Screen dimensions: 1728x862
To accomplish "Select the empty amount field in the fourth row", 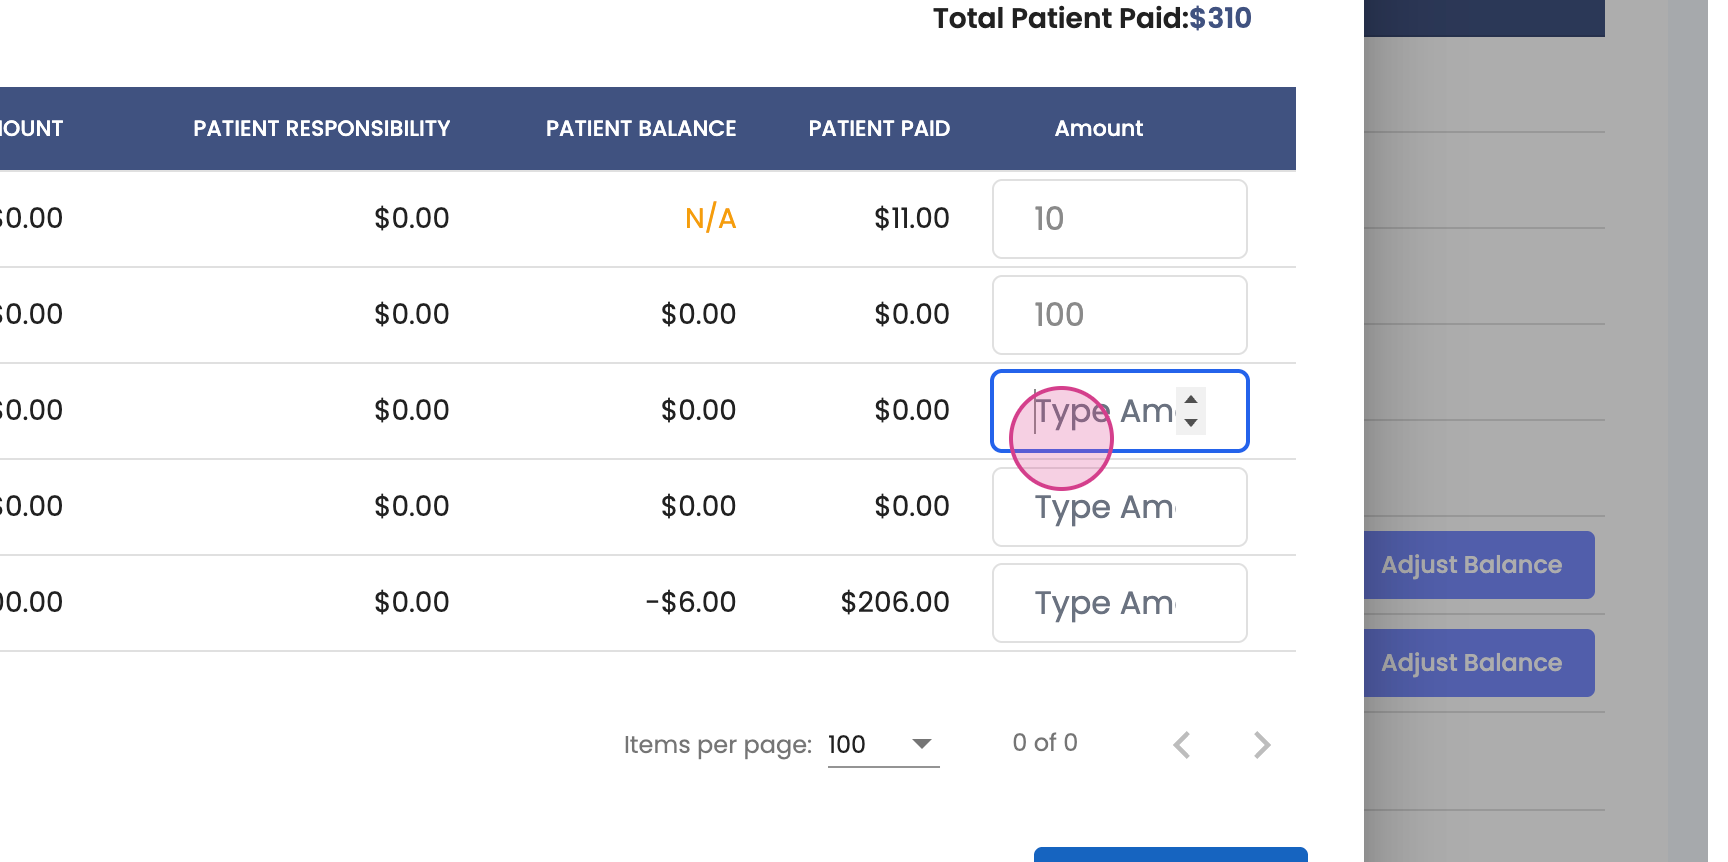I will pyautogui.click(x=1119, y=507).
